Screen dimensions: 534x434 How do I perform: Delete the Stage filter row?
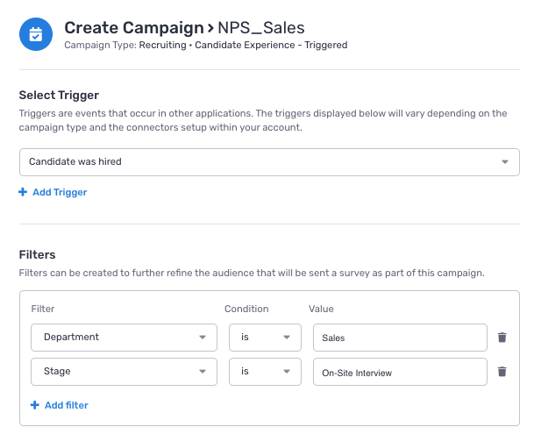point(502,371)
